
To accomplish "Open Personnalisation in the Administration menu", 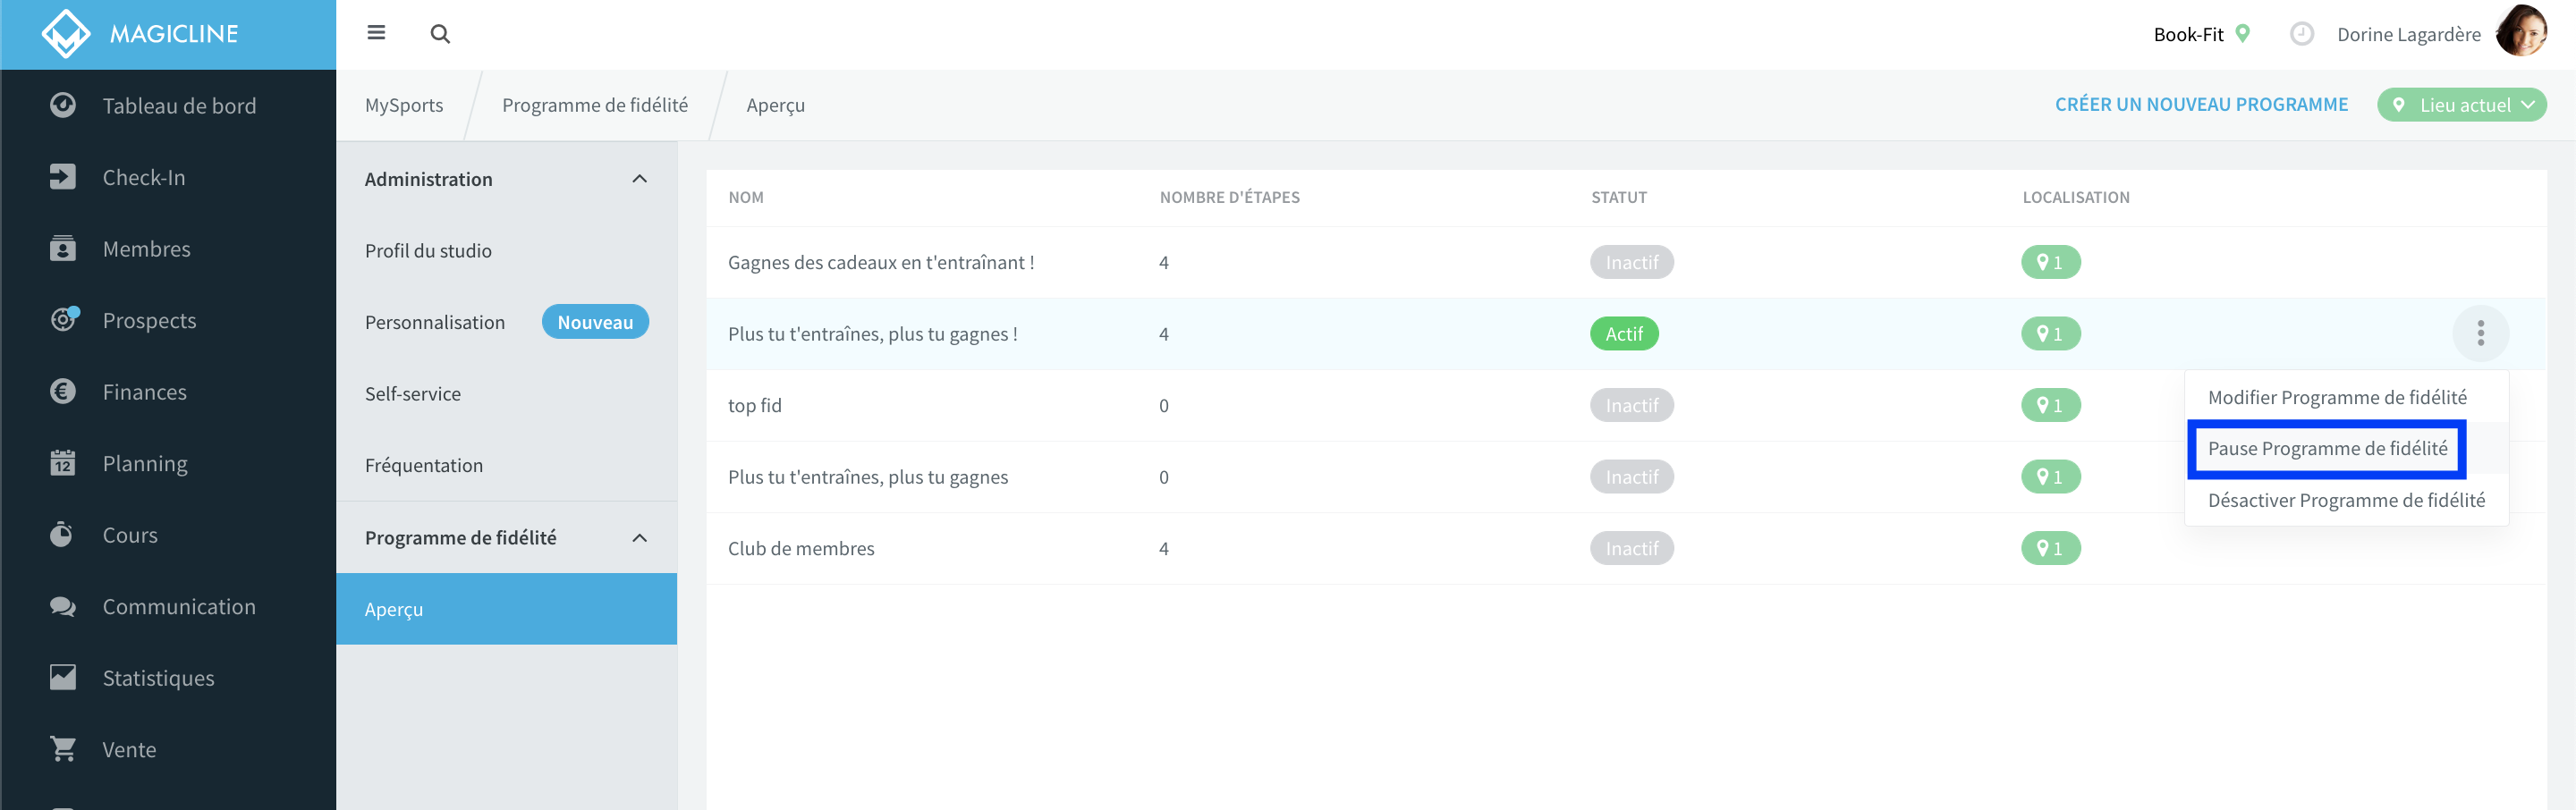I will [x=435, y=322].
